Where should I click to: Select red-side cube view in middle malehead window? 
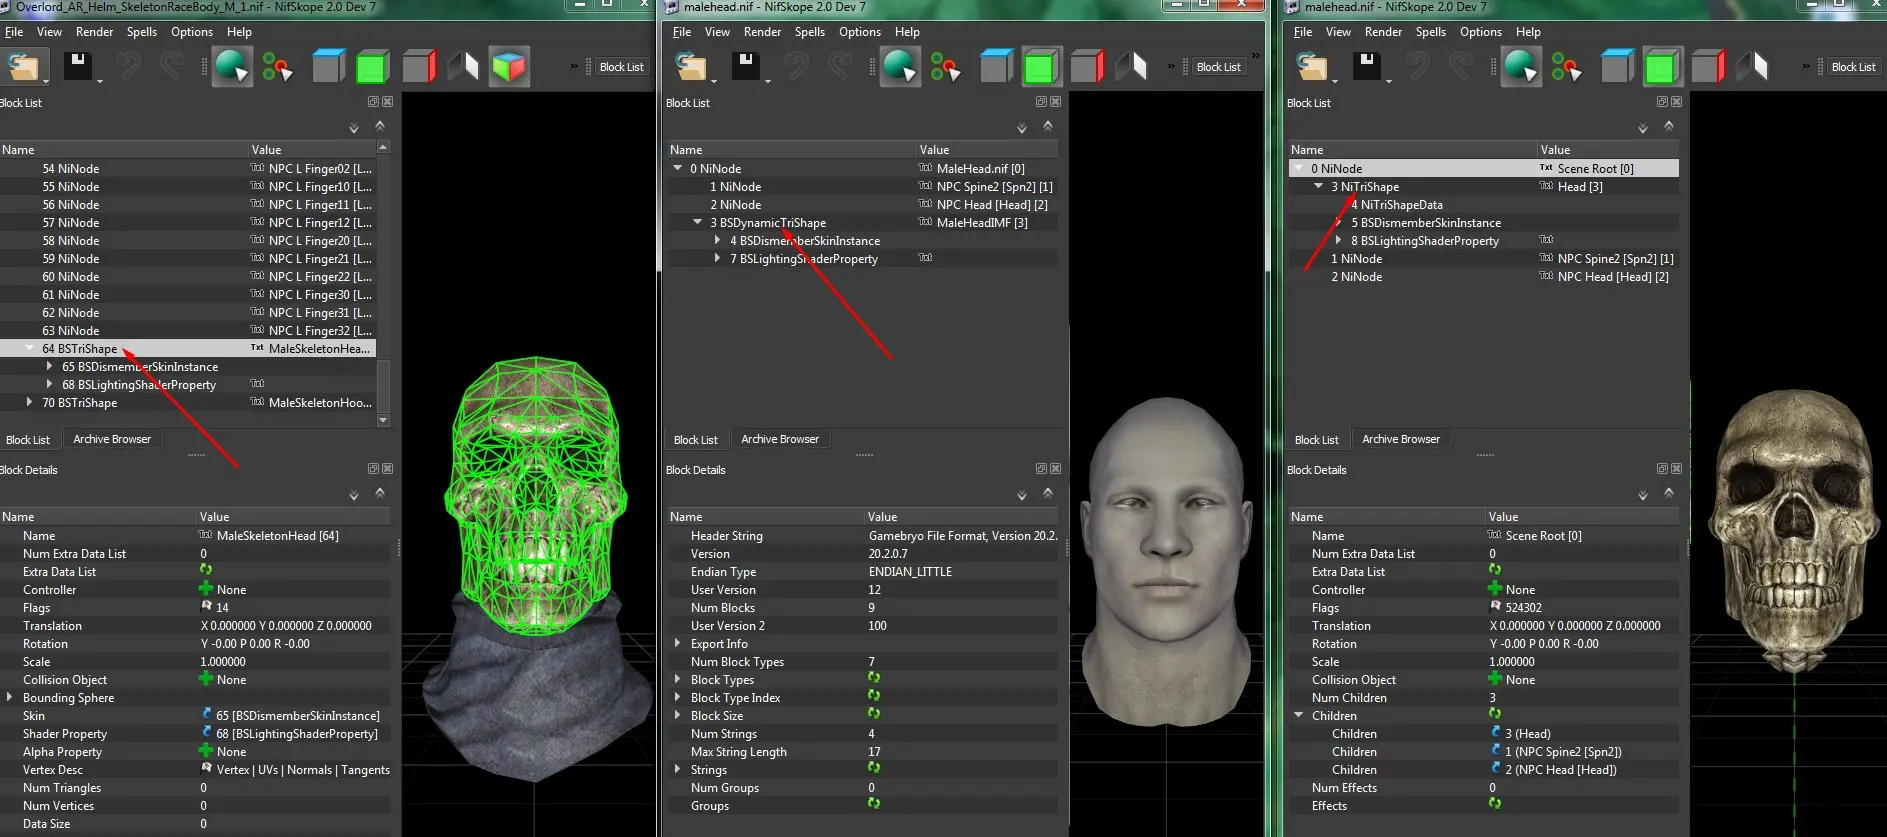[1087, 67]
